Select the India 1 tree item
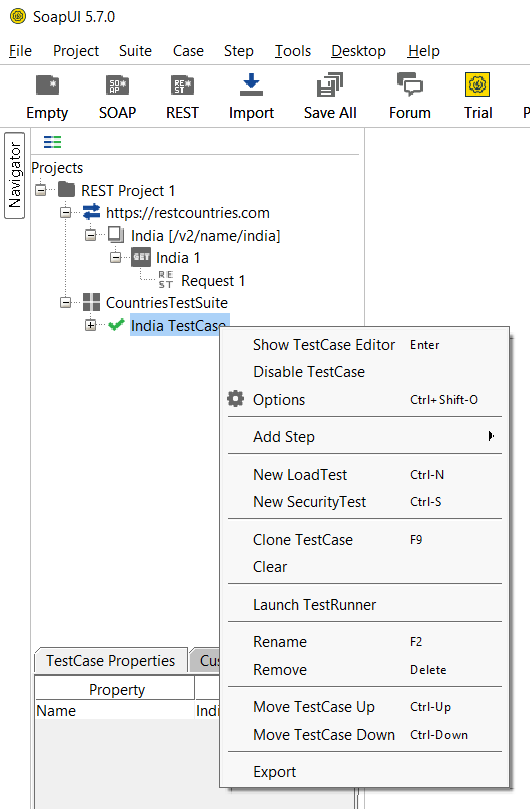 [178, 257]
